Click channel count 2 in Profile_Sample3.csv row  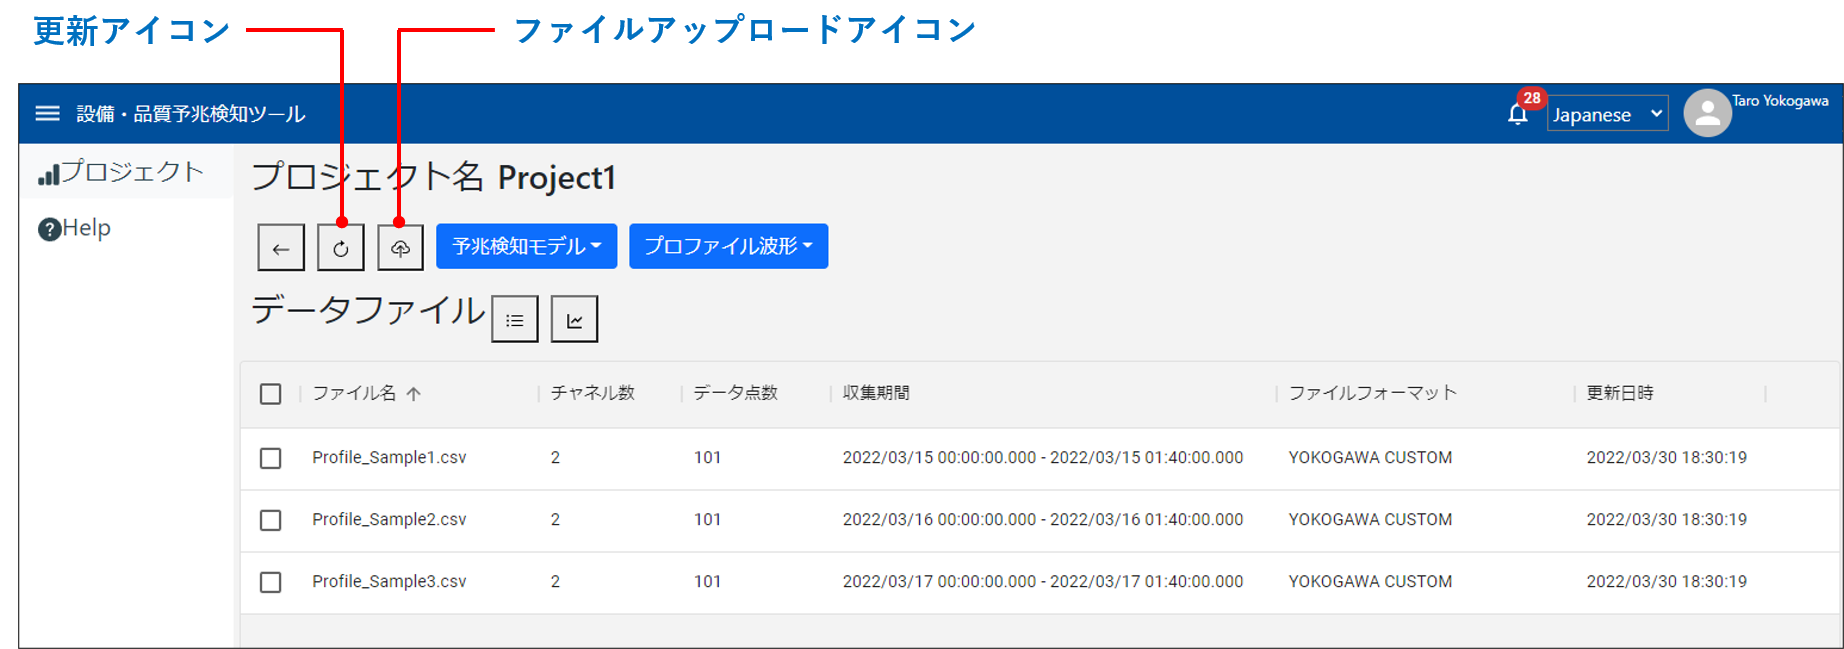(x=555, y=581)
